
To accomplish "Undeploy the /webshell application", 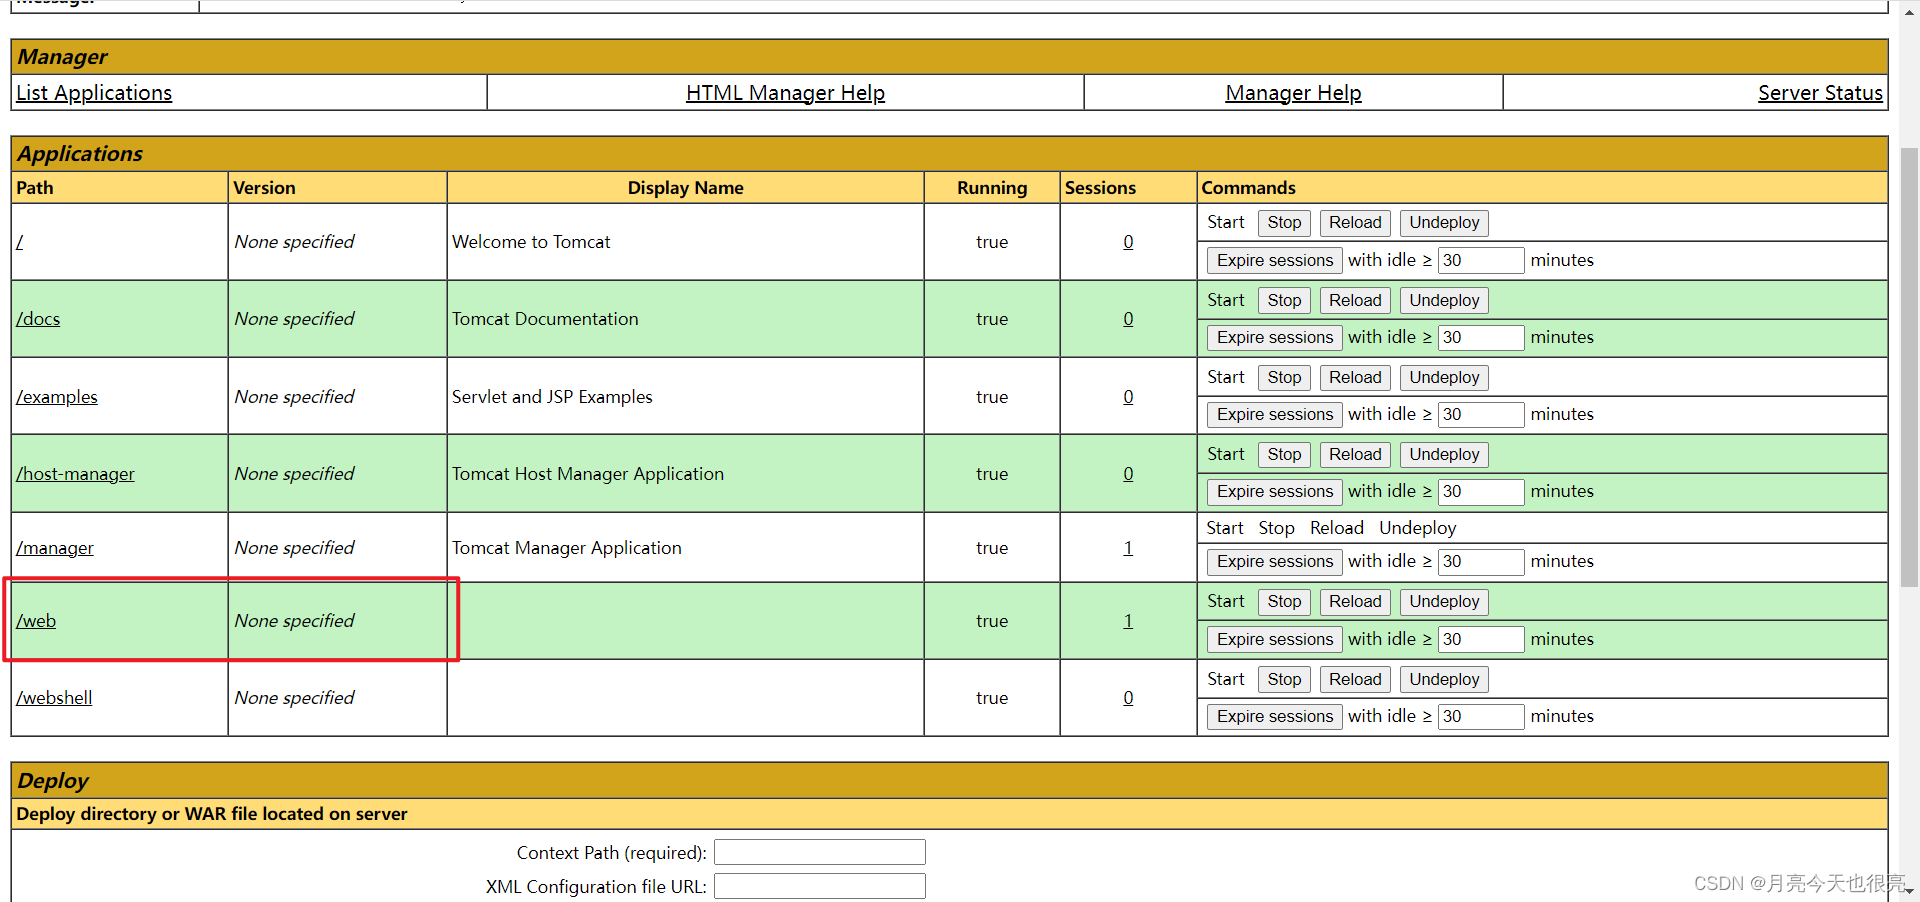I will (x=1444, y=680).
